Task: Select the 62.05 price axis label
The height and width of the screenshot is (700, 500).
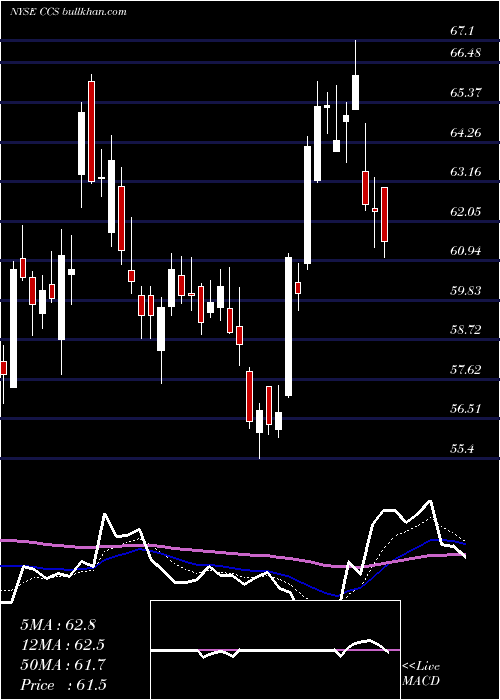Action: click(465, 212)
